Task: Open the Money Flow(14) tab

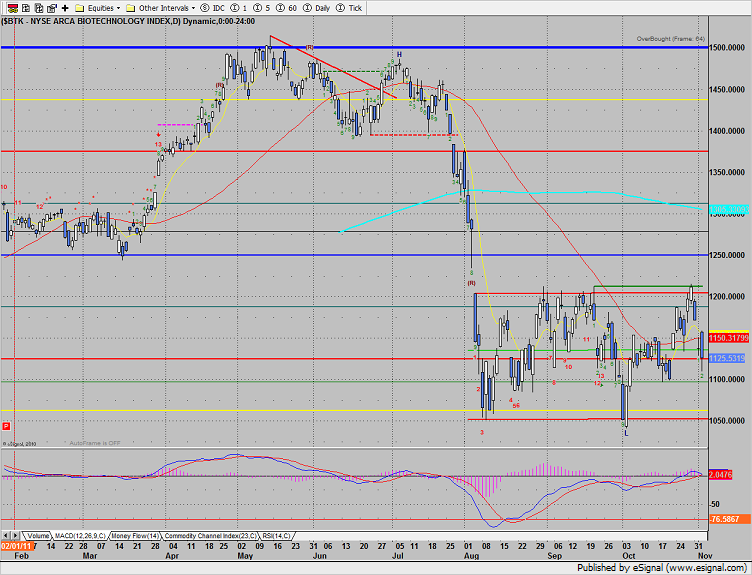Action: coord(135,536)
